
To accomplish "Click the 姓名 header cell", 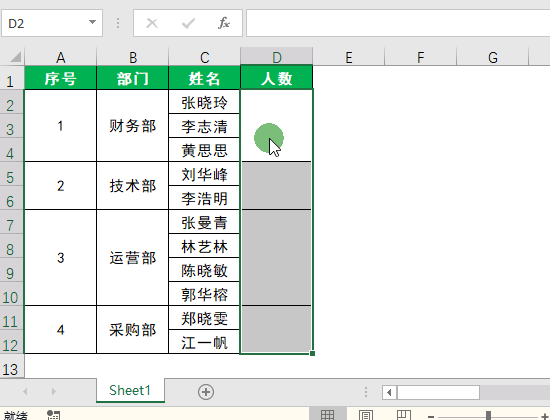I will tap(204, 78).
